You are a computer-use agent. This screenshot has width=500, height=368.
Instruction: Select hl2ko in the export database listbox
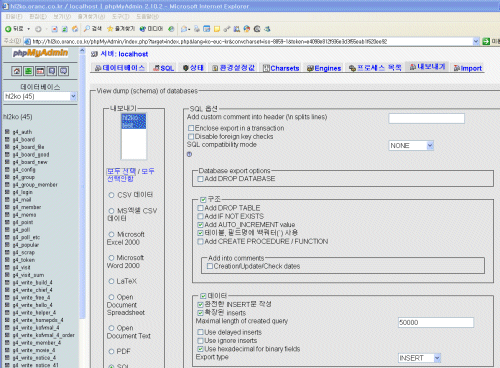pos(133,118)
